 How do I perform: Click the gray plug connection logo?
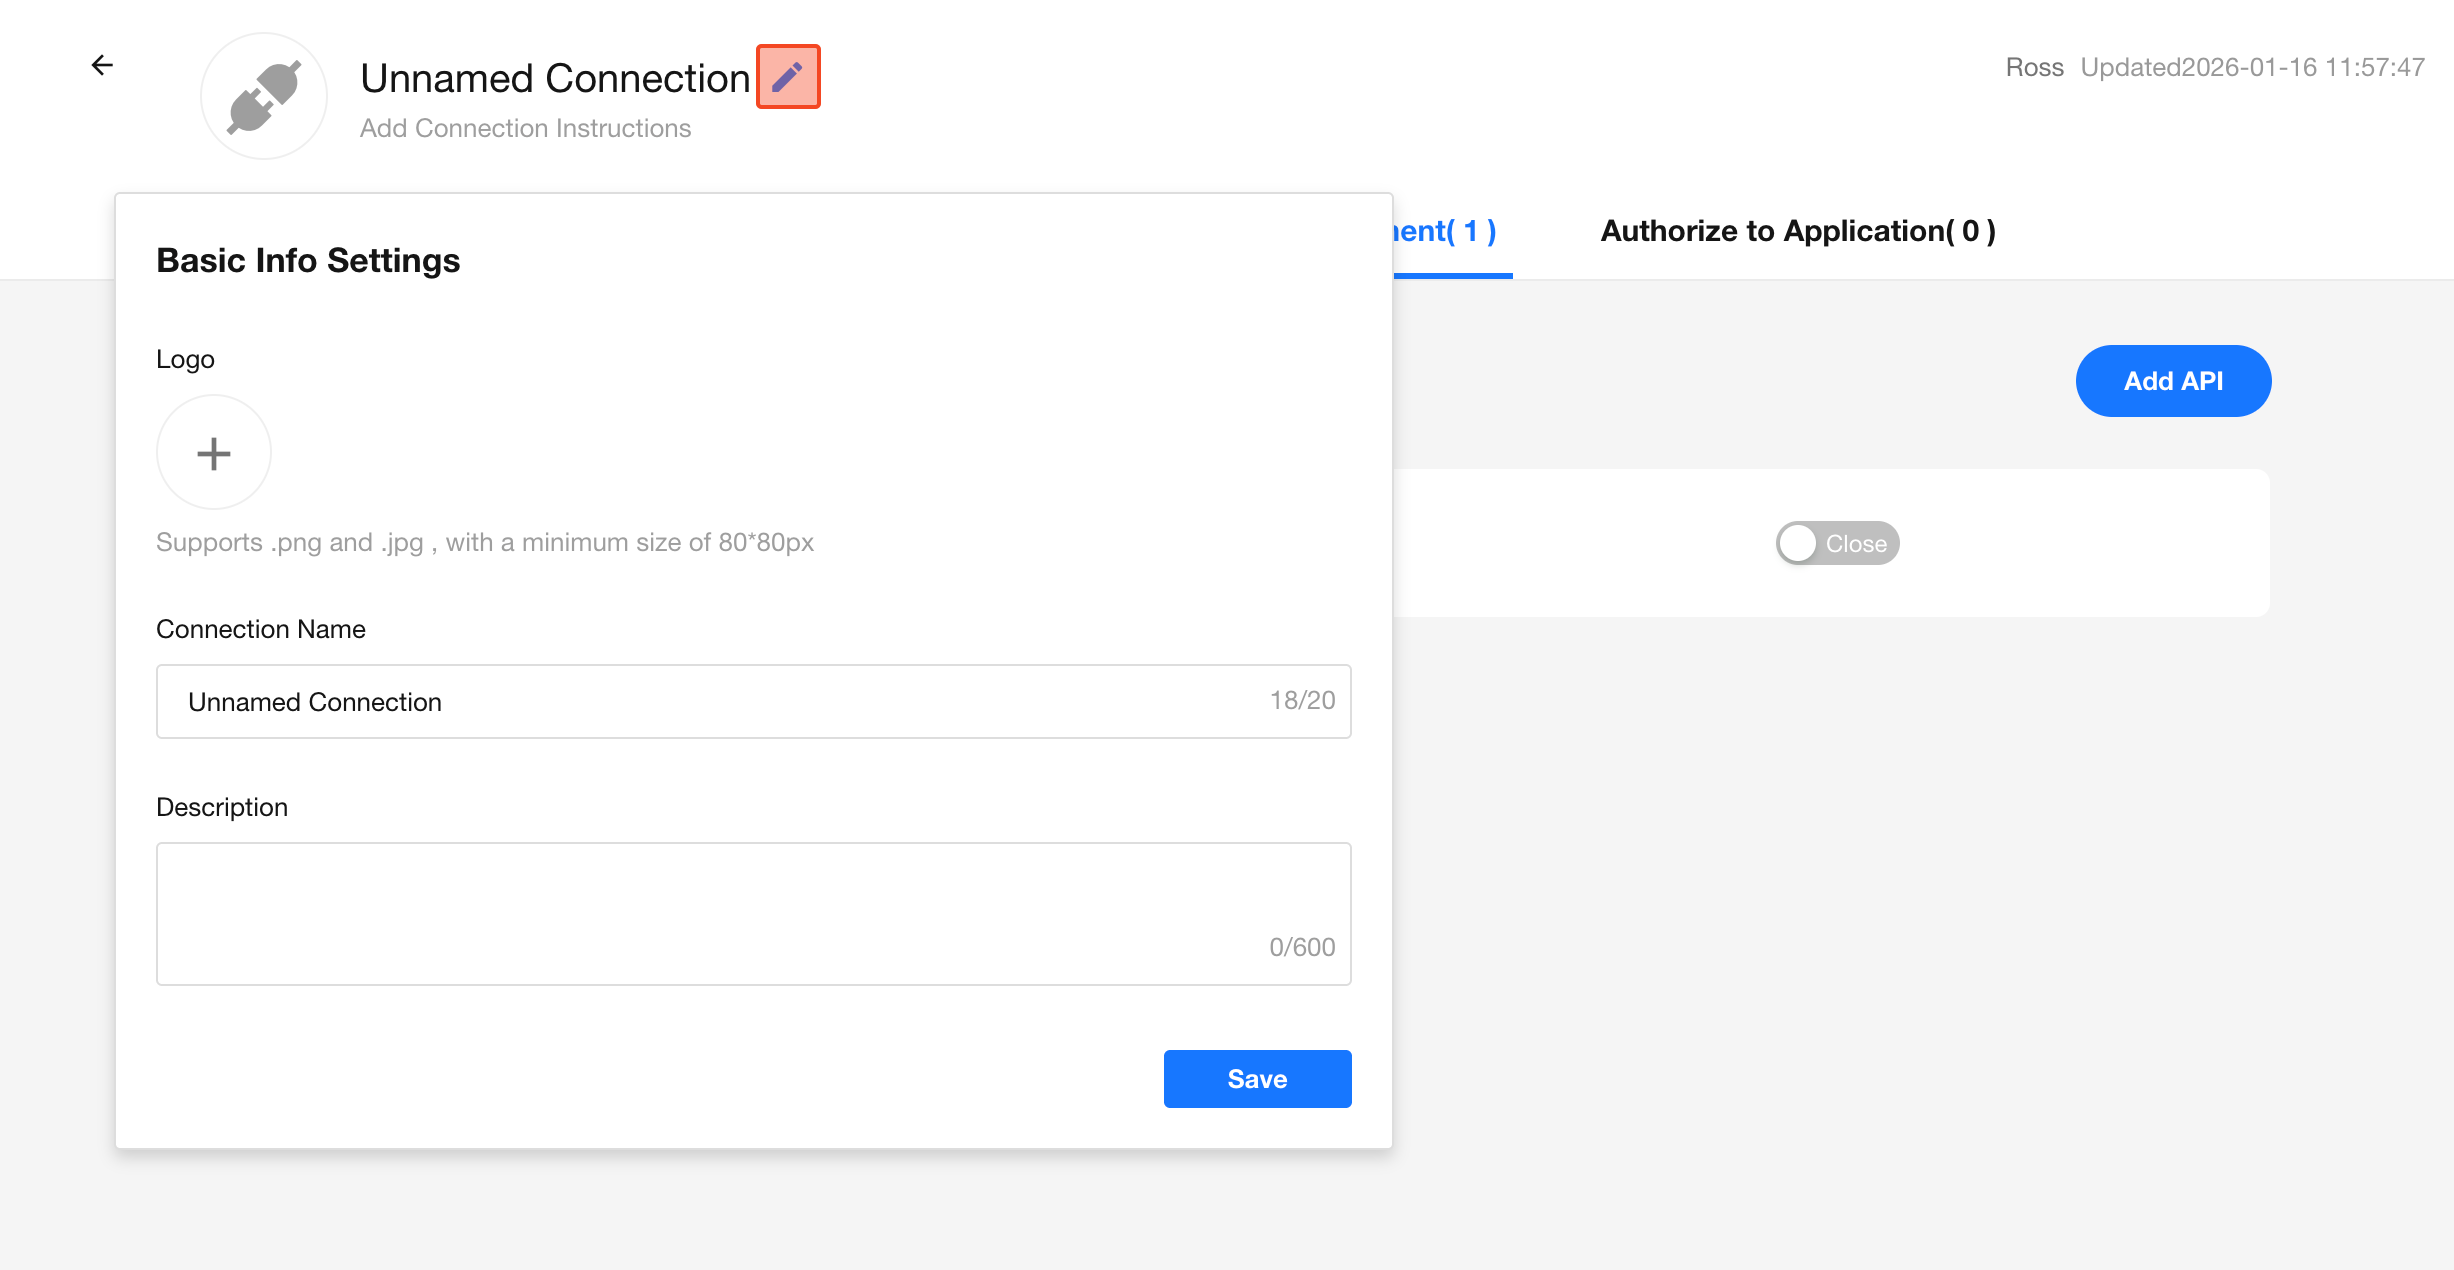[x=264, y=97]
